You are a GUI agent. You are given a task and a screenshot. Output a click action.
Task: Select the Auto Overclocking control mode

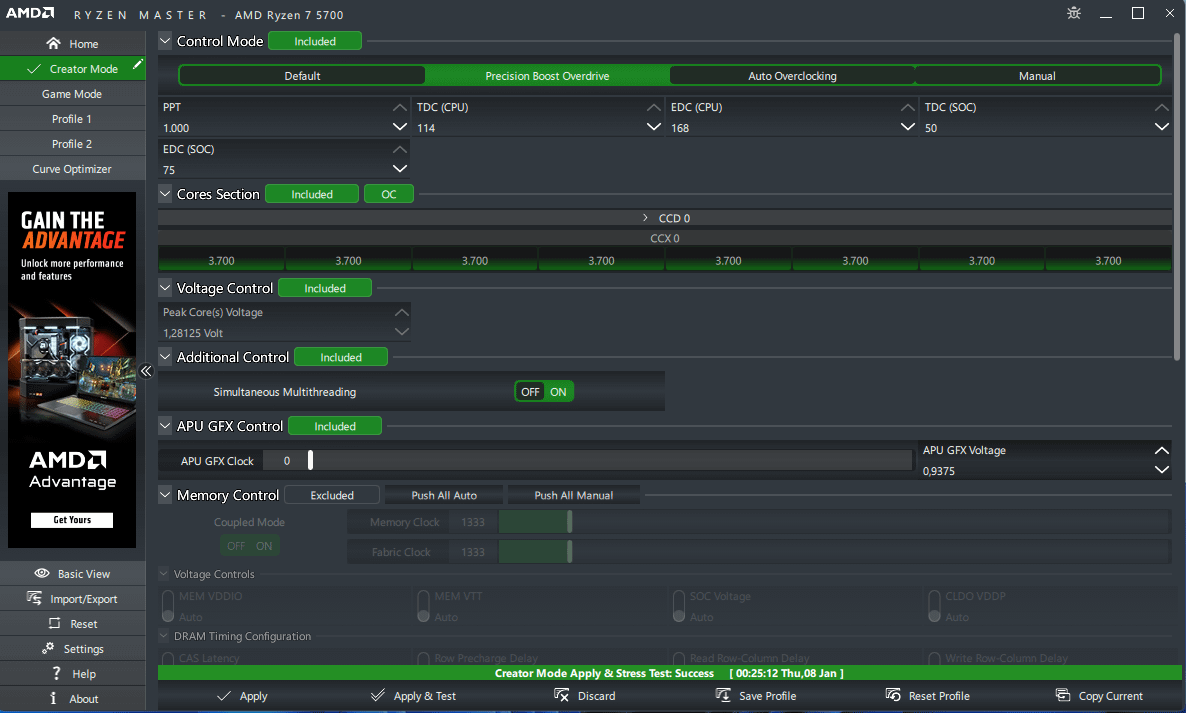click(x=792, y=76)
